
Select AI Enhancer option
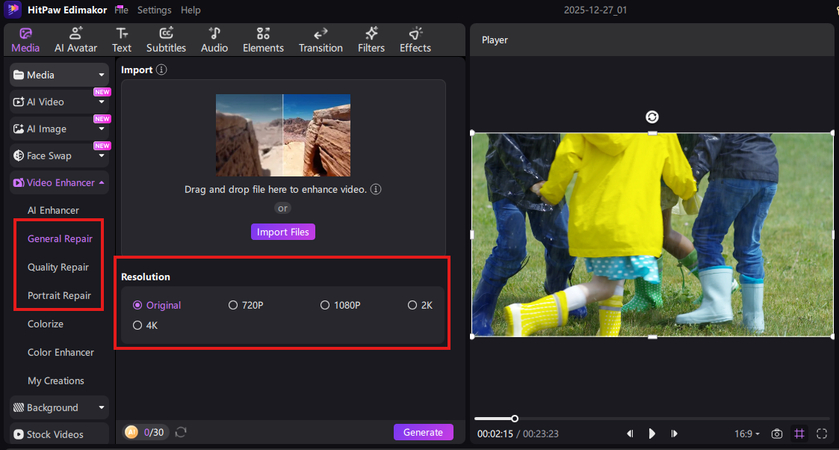53,210
